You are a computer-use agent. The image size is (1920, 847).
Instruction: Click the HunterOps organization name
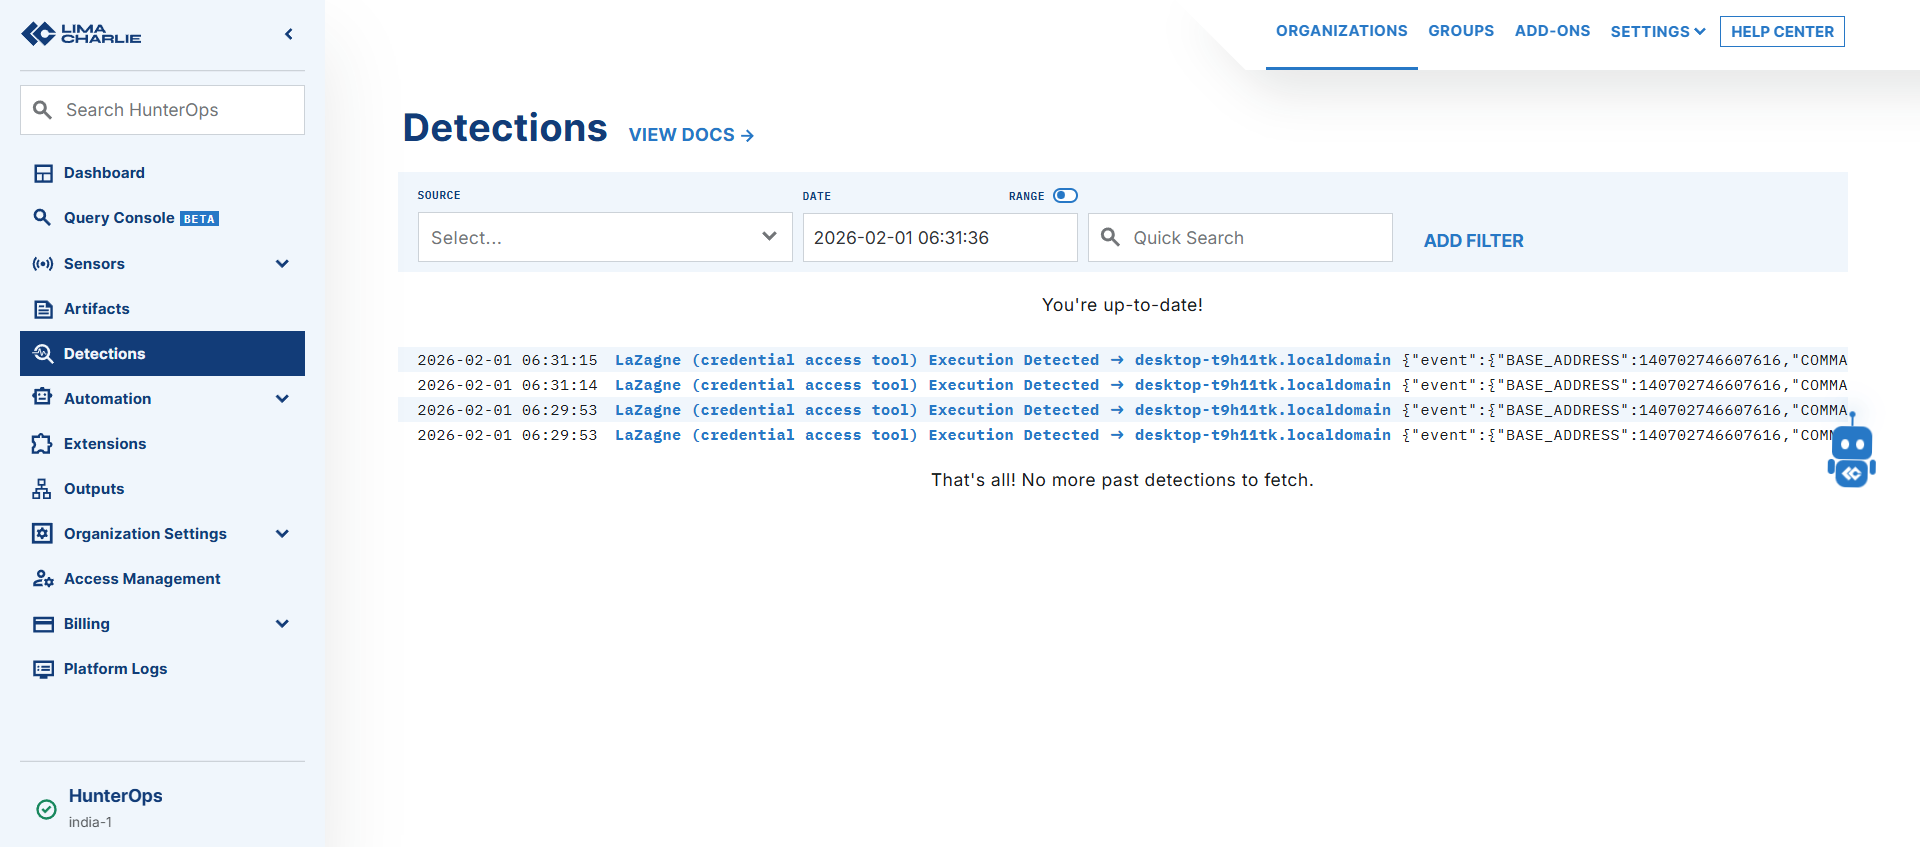click(116, 796)
